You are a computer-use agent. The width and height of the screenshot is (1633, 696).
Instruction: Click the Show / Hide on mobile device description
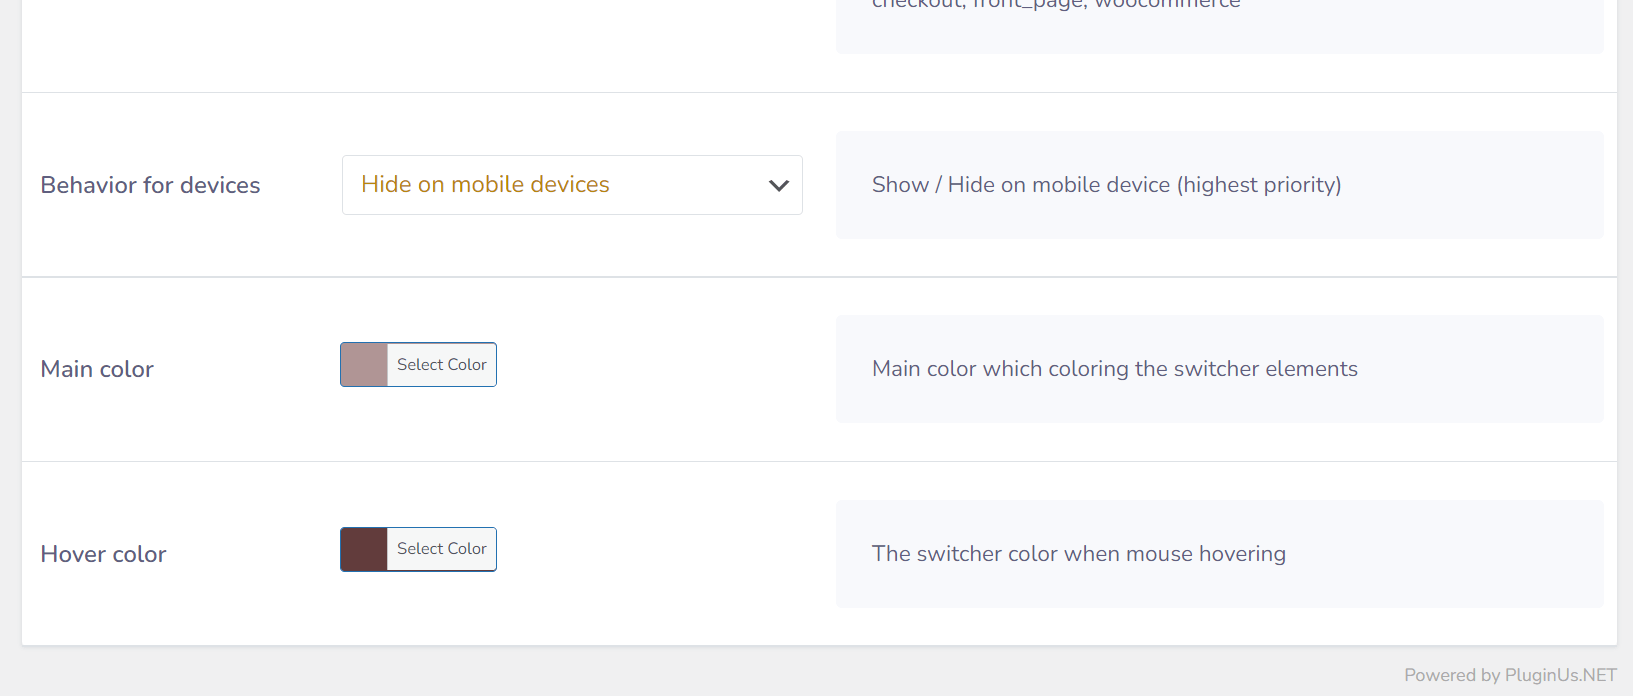pos(1107,185)
